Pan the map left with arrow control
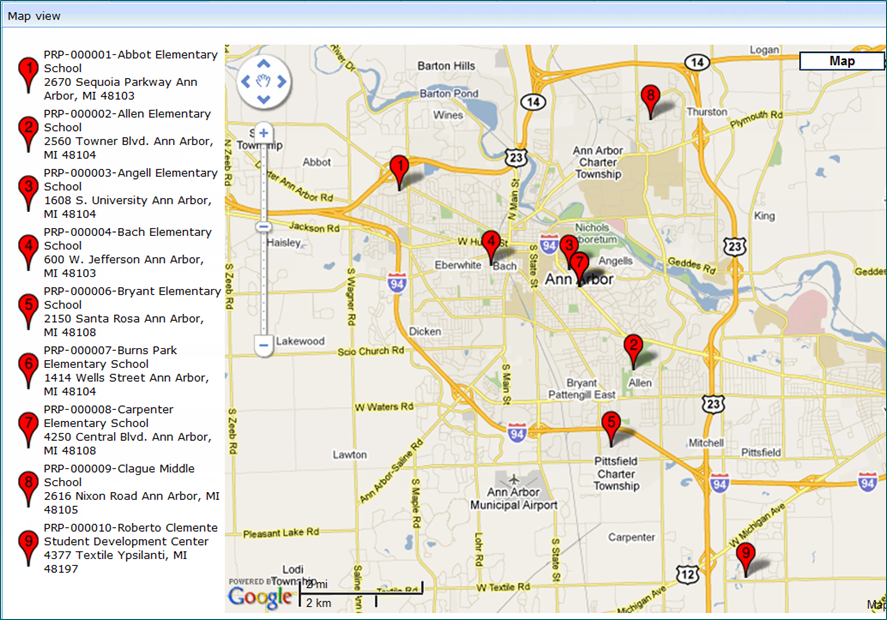 [x=246, y=82]
